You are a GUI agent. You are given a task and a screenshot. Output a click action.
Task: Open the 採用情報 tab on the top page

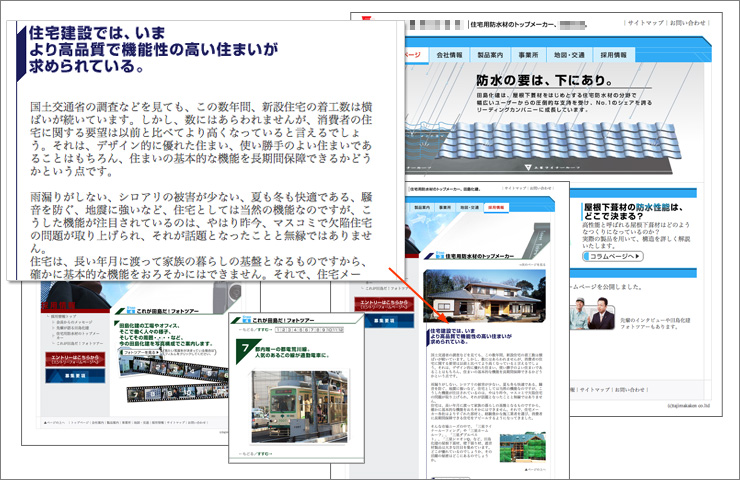614,55
